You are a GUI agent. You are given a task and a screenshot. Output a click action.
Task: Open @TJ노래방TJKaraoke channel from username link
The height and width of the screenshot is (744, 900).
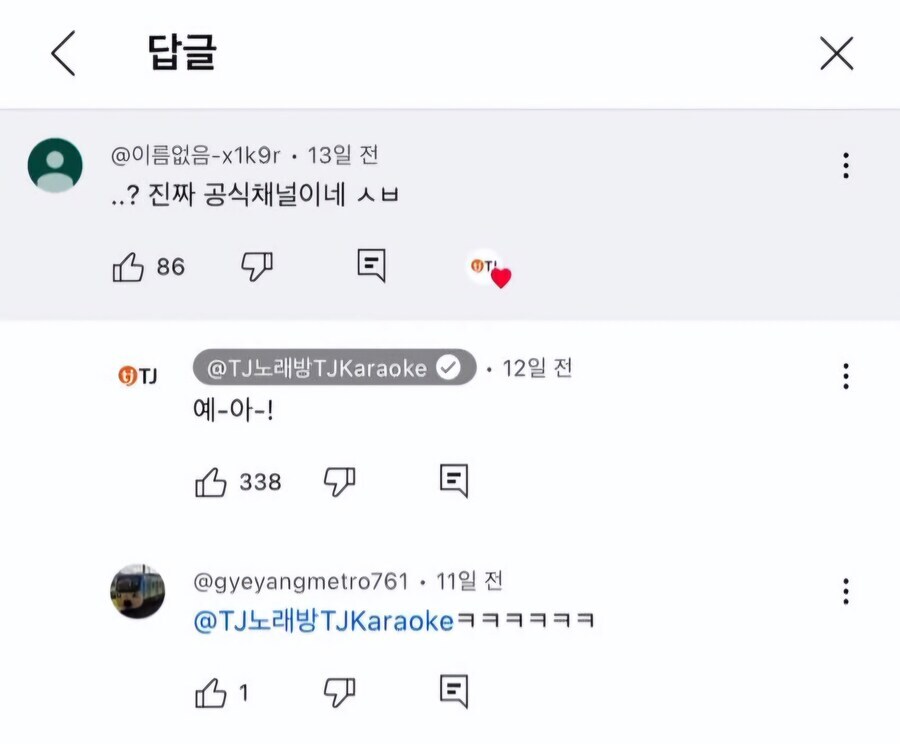coord(320,369)
